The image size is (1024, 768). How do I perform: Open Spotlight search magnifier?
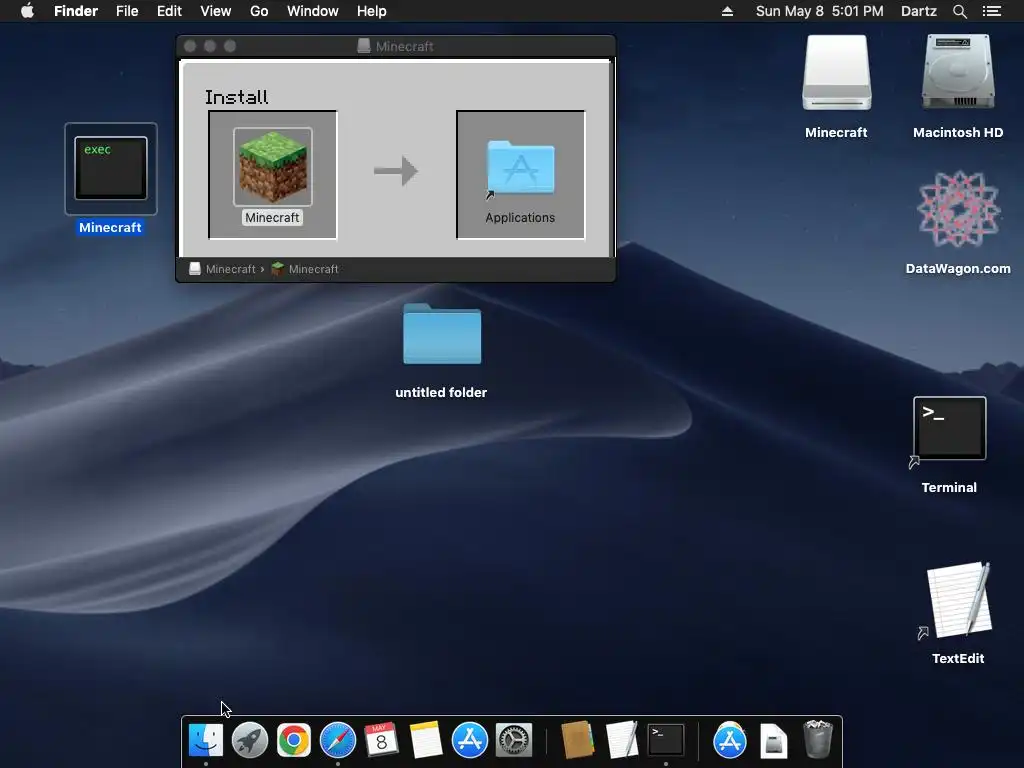pos(959,11)
